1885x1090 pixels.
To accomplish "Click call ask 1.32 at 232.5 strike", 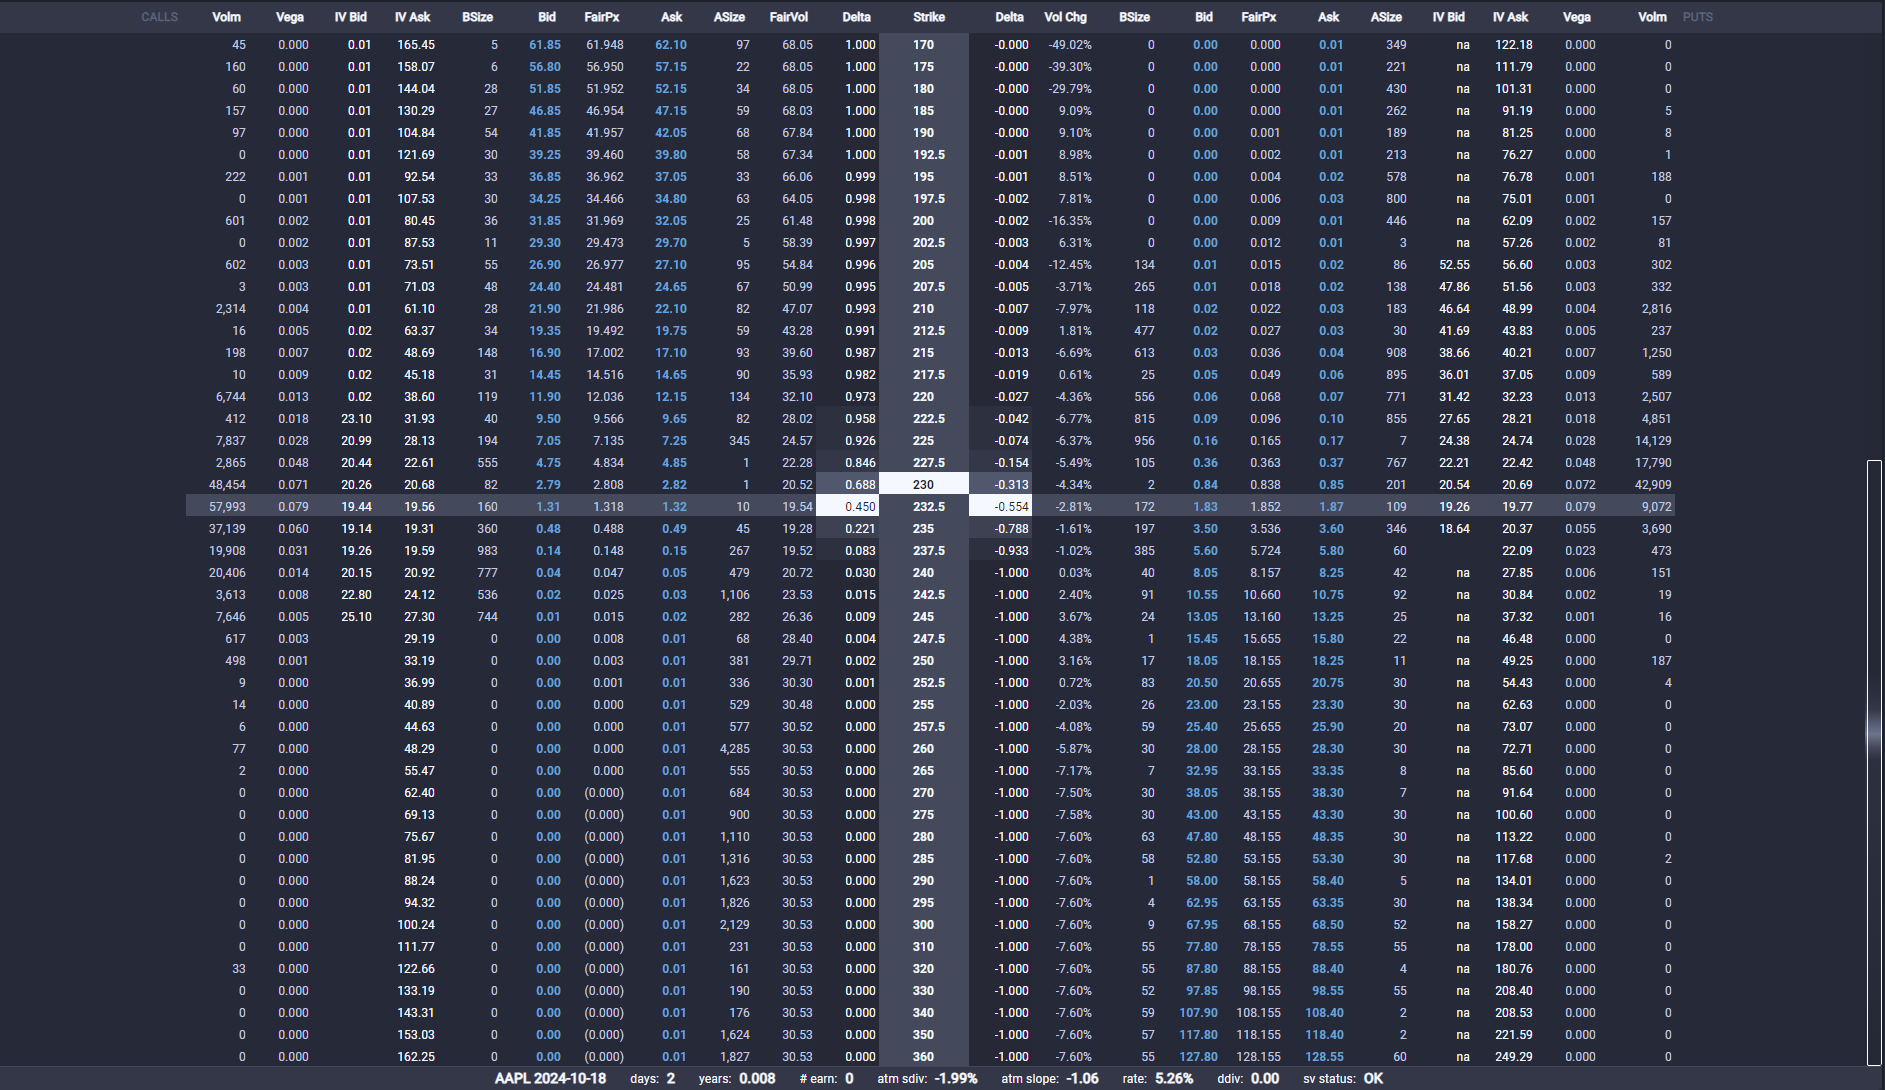I will pos(674,507).
